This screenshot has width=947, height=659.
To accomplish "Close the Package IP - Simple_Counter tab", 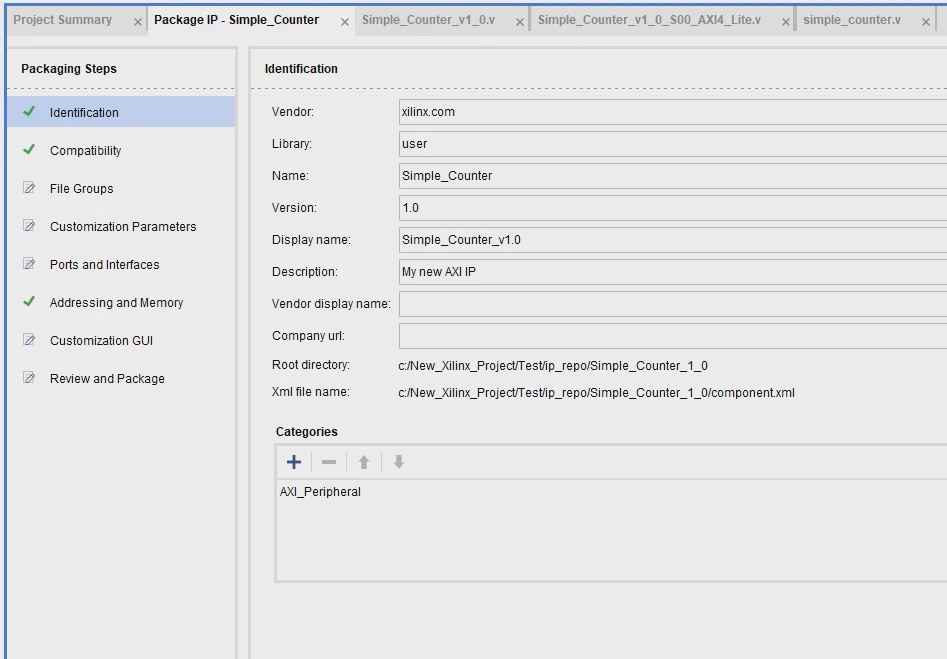I will [344, 22].
